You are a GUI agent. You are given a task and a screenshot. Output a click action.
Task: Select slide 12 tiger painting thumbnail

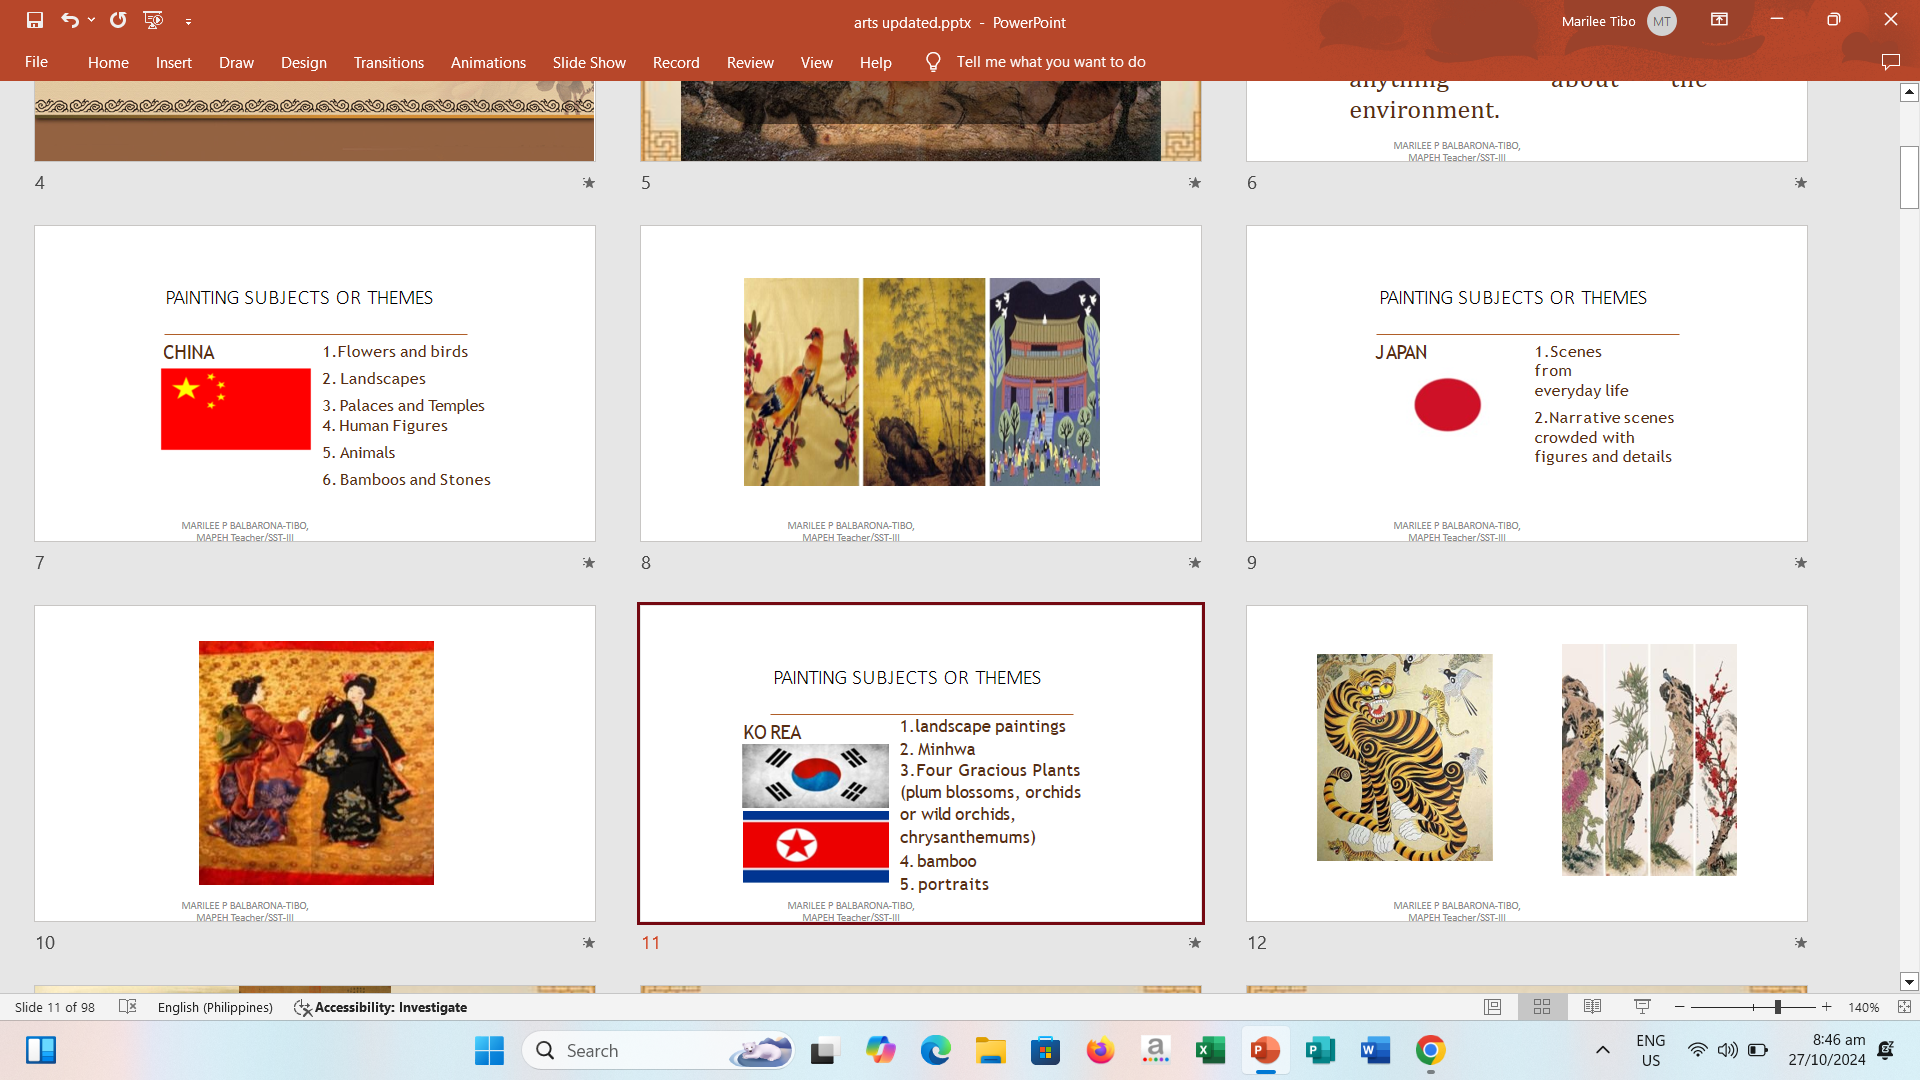coord(1527,763)
